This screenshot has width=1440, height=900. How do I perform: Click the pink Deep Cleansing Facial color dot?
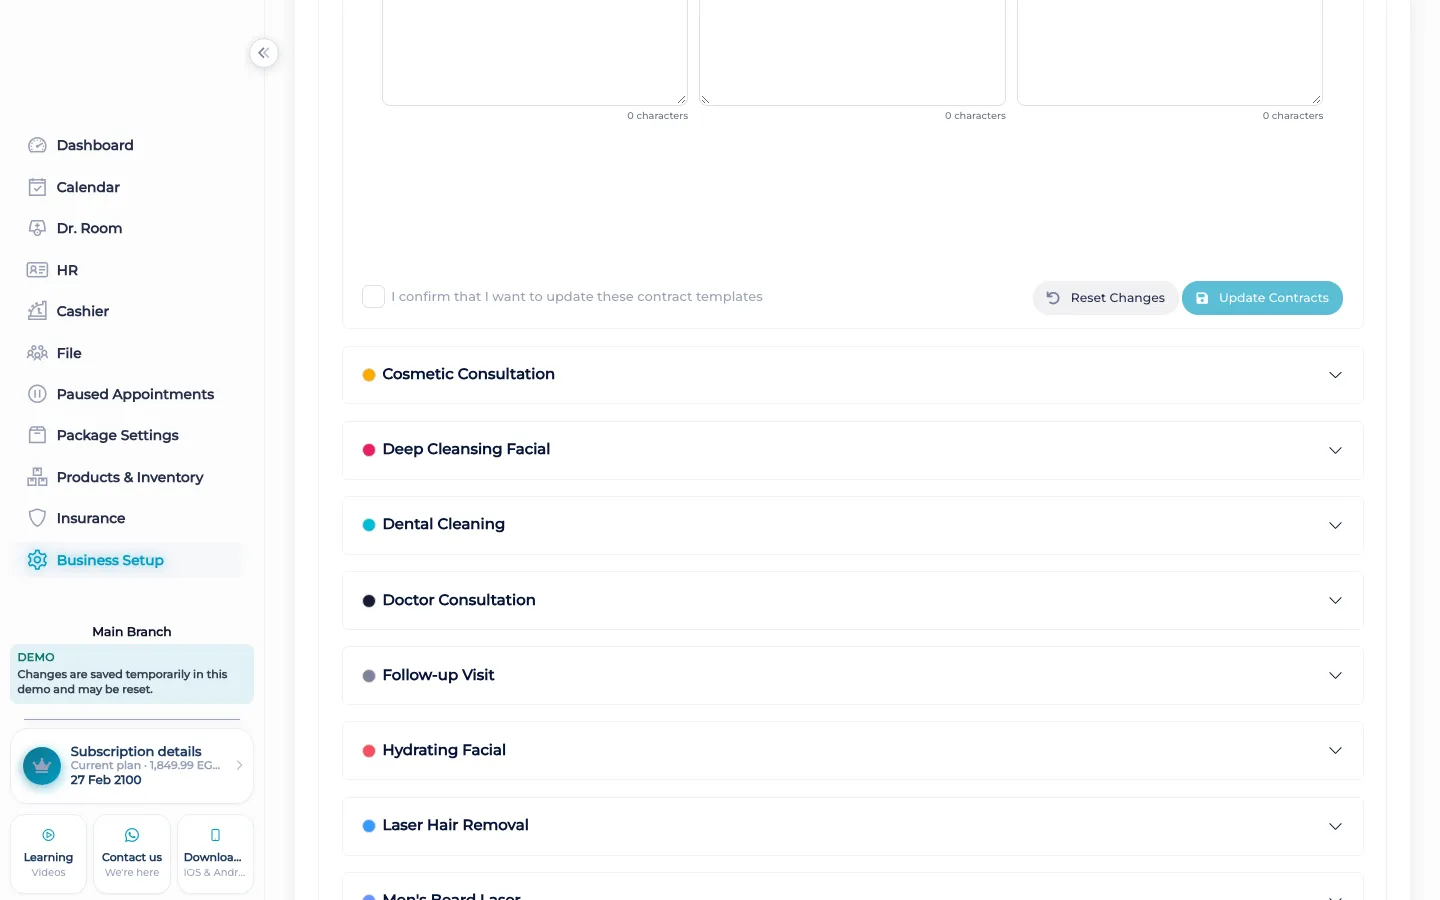pos(369,450)
